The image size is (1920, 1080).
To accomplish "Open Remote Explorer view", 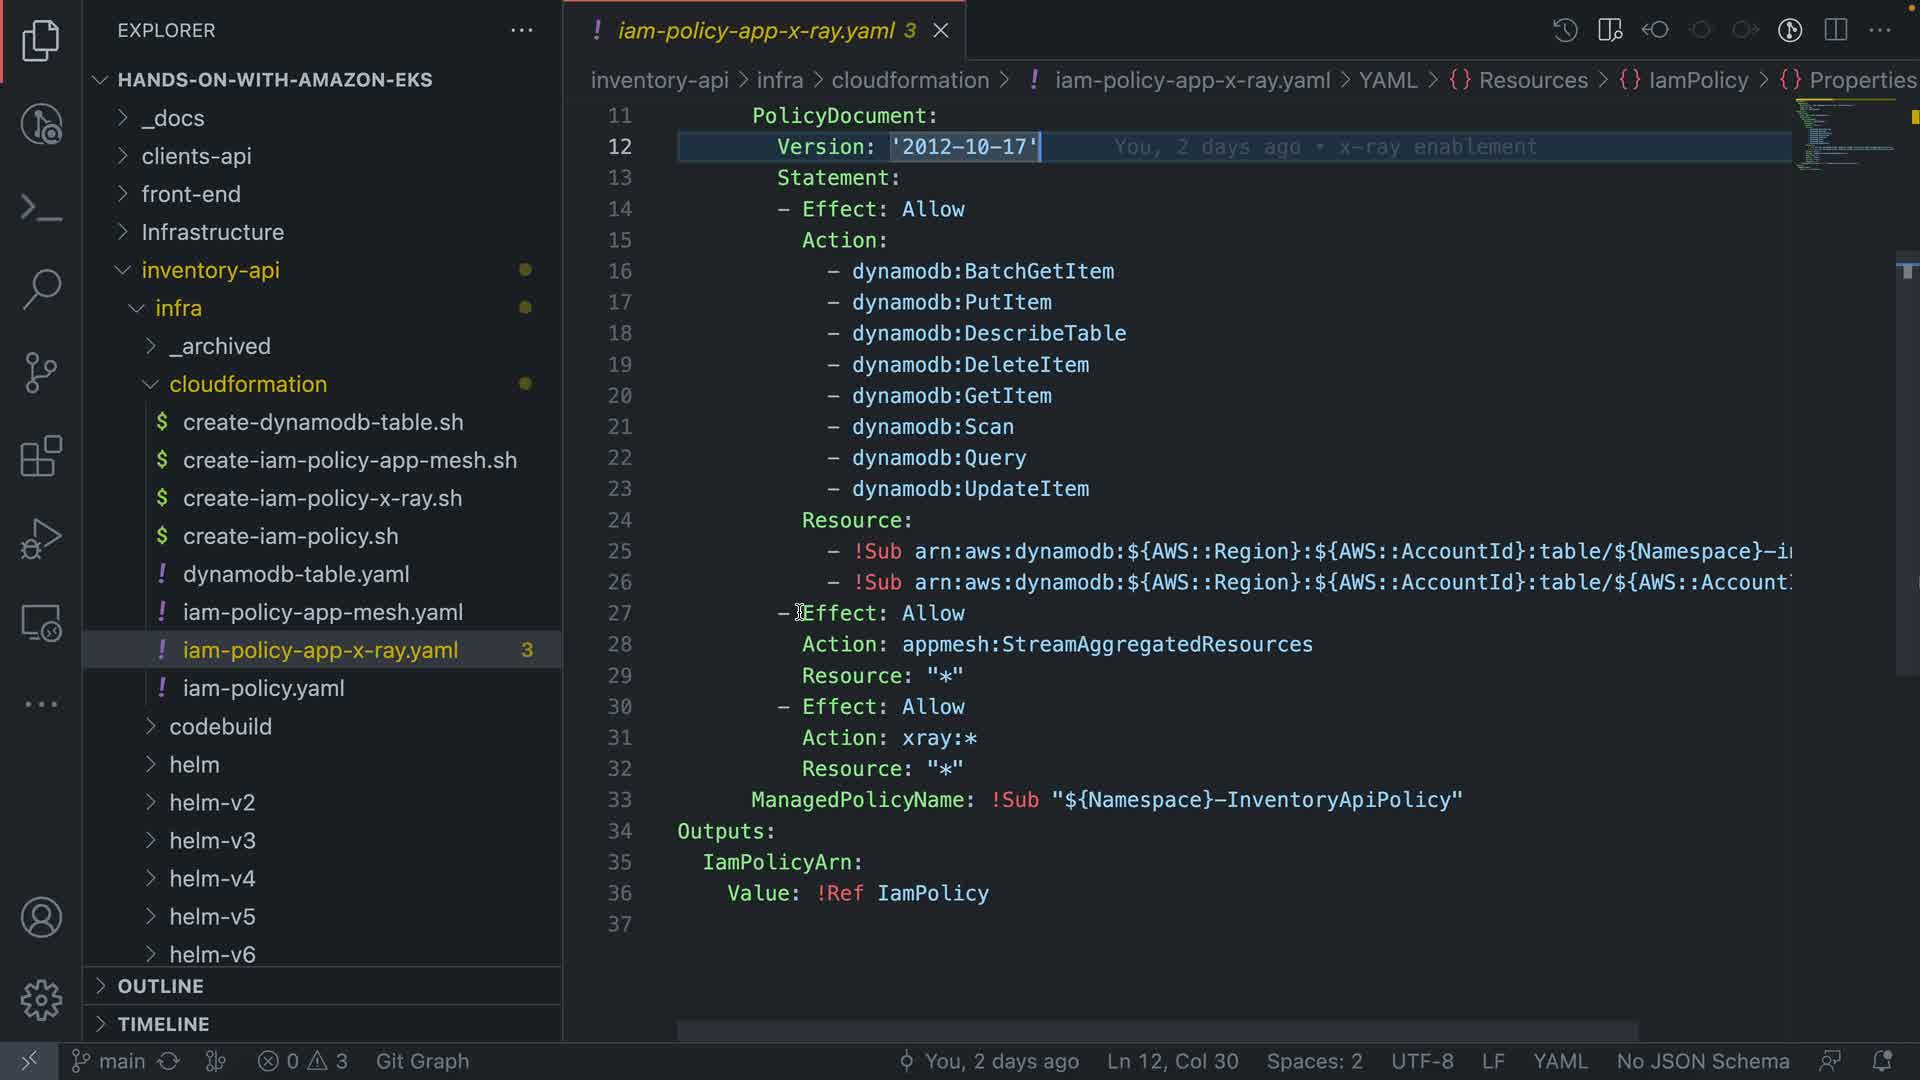I will (x=41, y=623).
